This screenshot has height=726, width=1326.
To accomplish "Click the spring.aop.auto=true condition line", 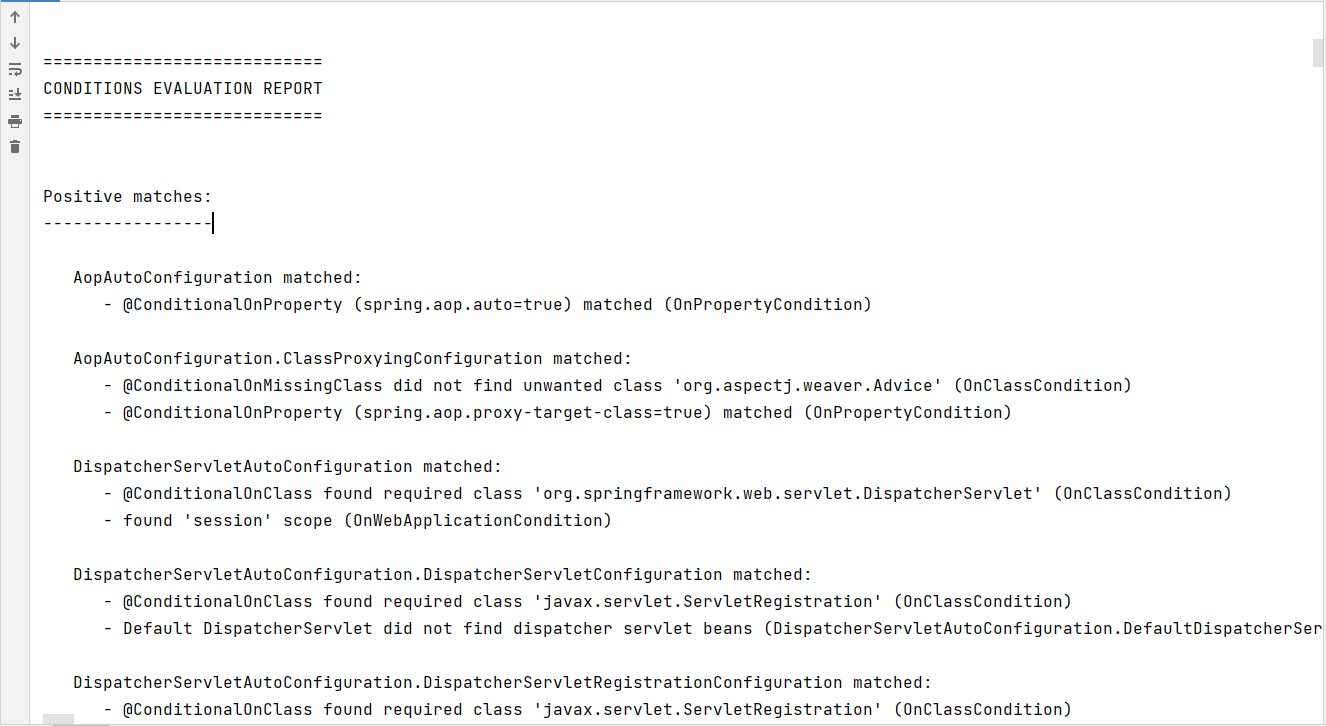I will 488,304.
